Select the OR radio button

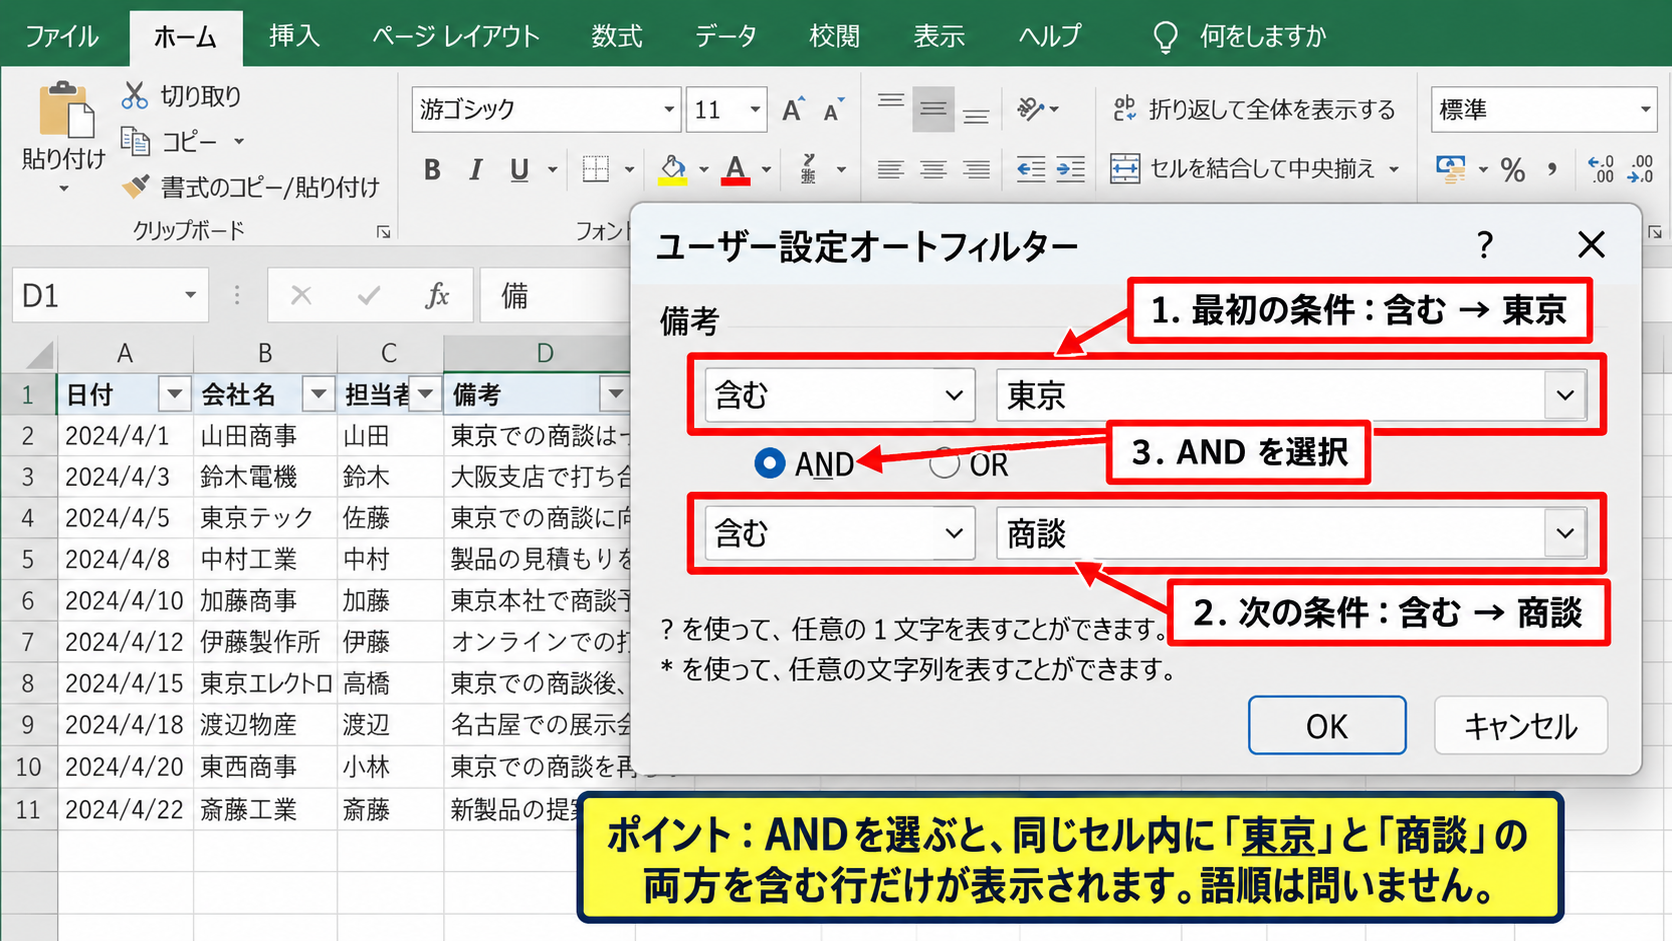[x=944, y=463]
